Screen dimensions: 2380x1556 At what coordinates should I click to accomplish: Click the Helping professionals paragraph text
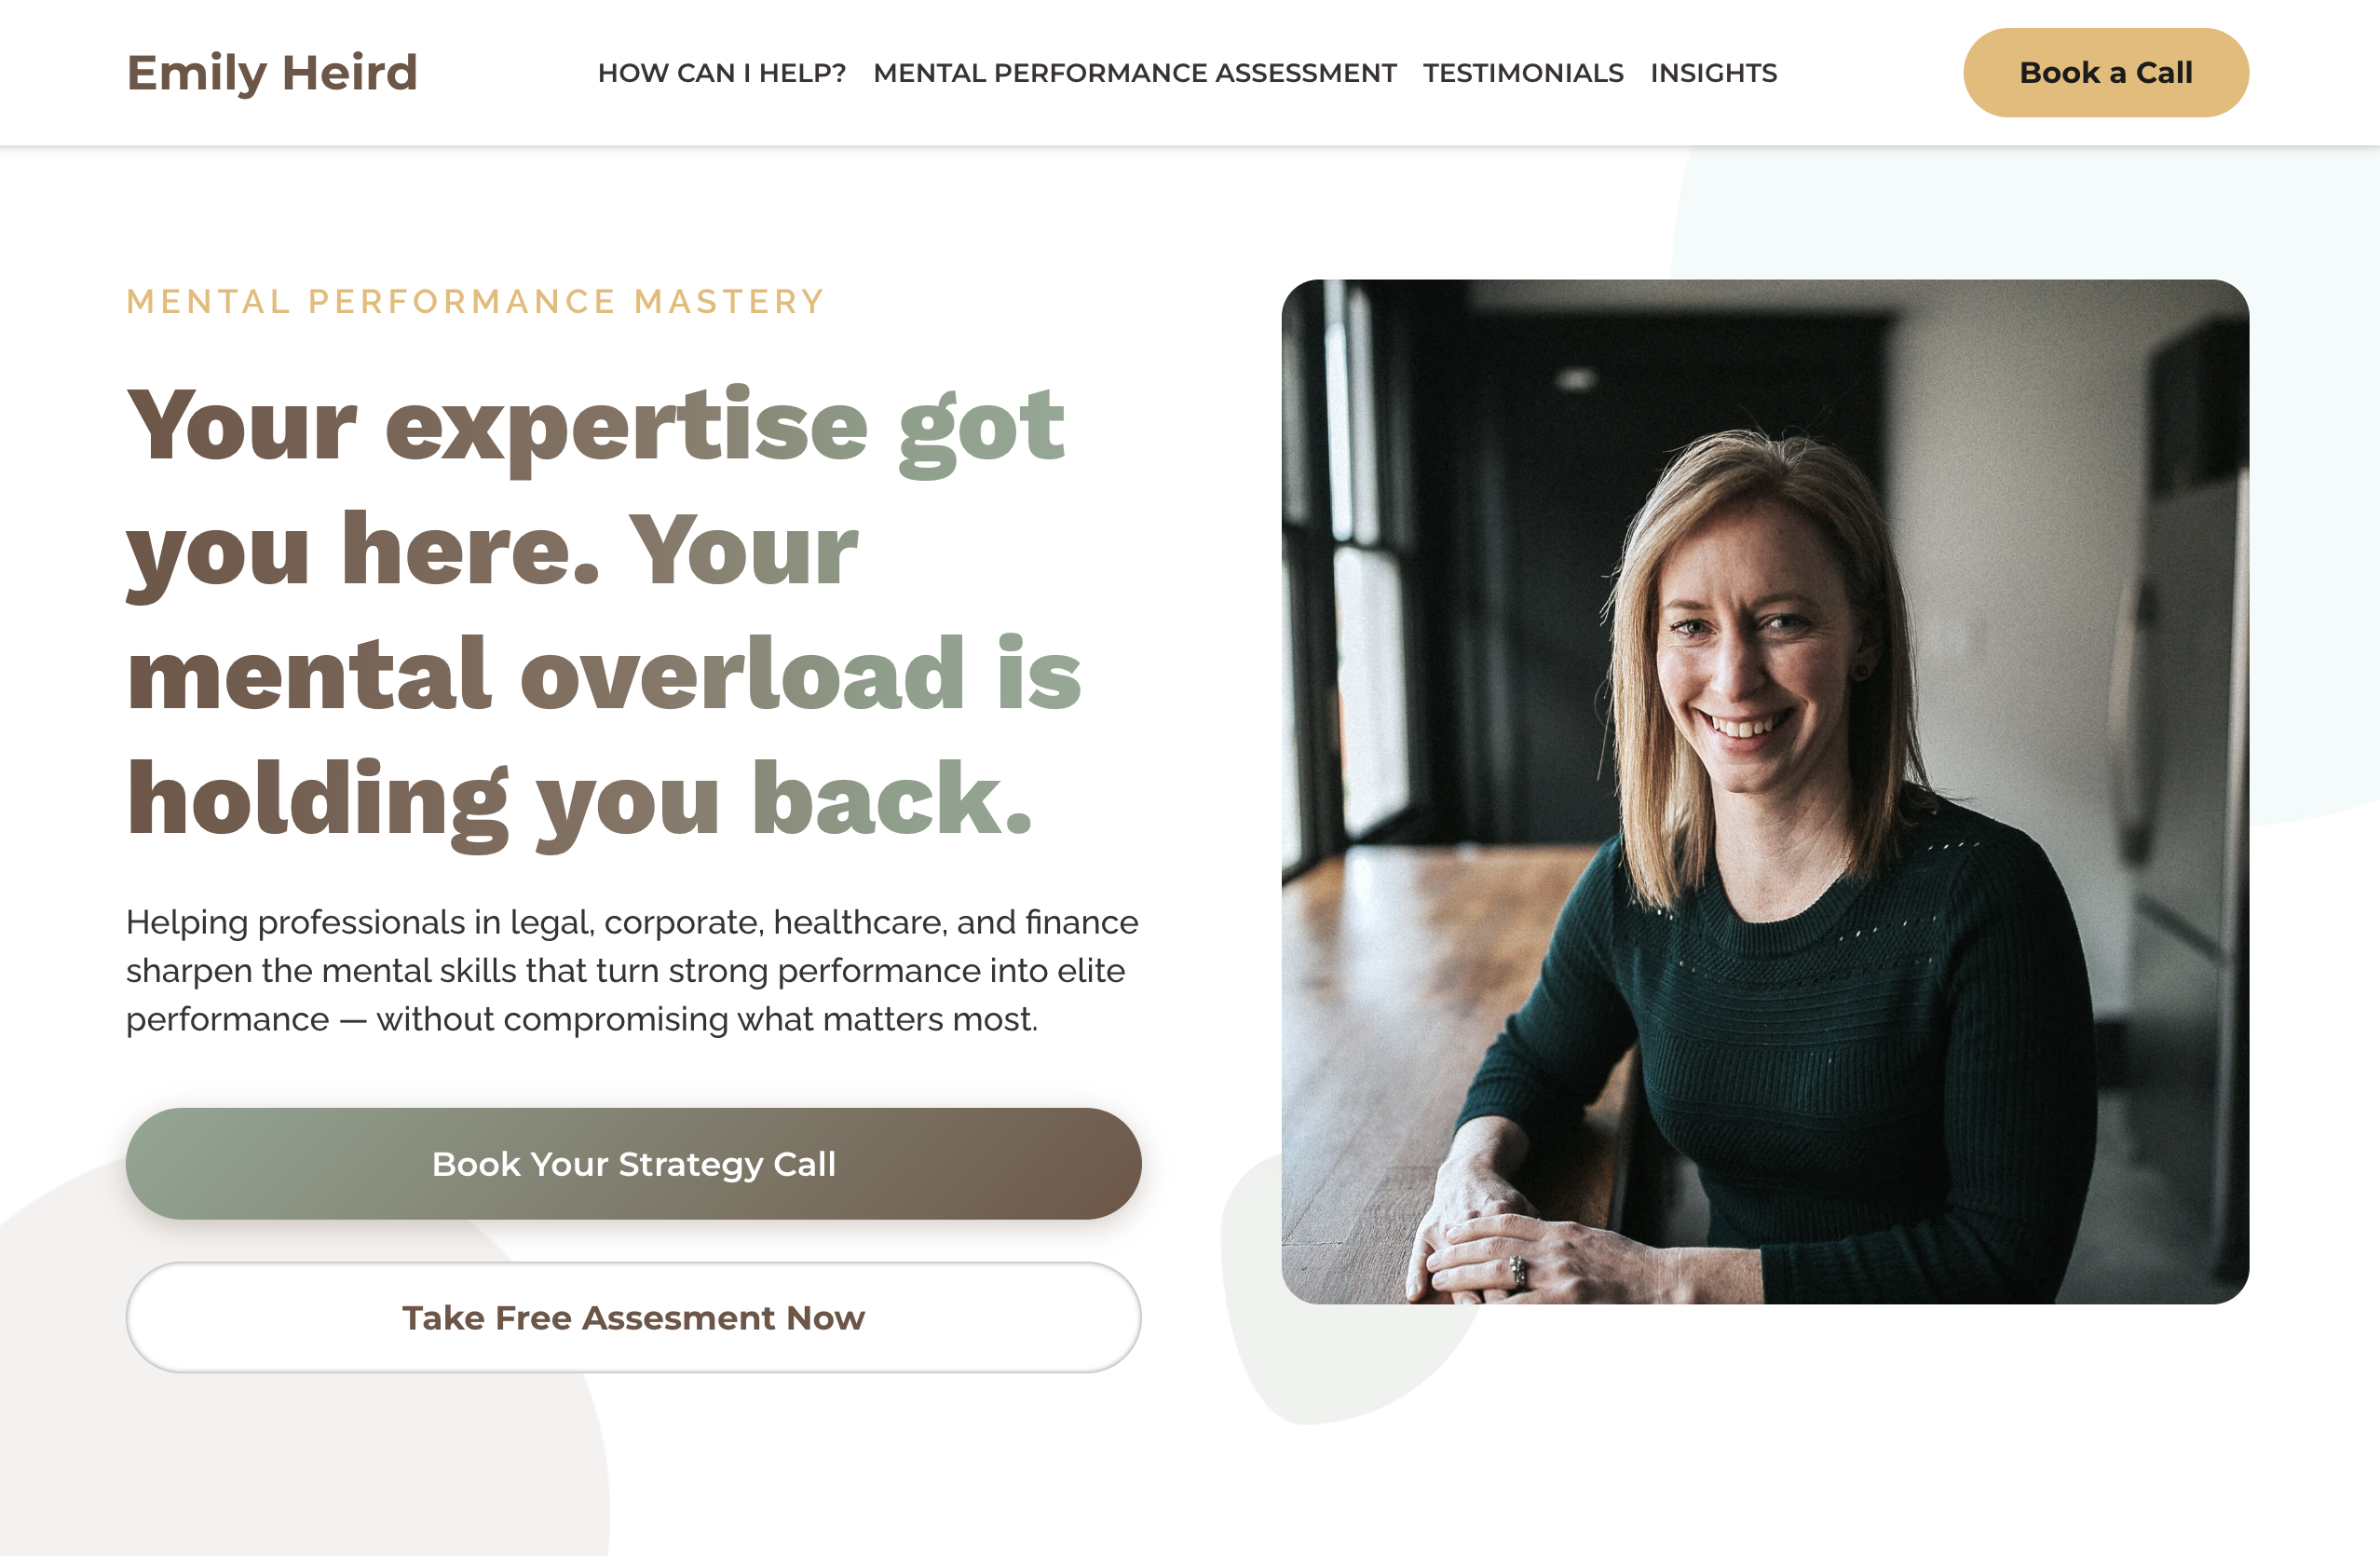tap(632, 970)
